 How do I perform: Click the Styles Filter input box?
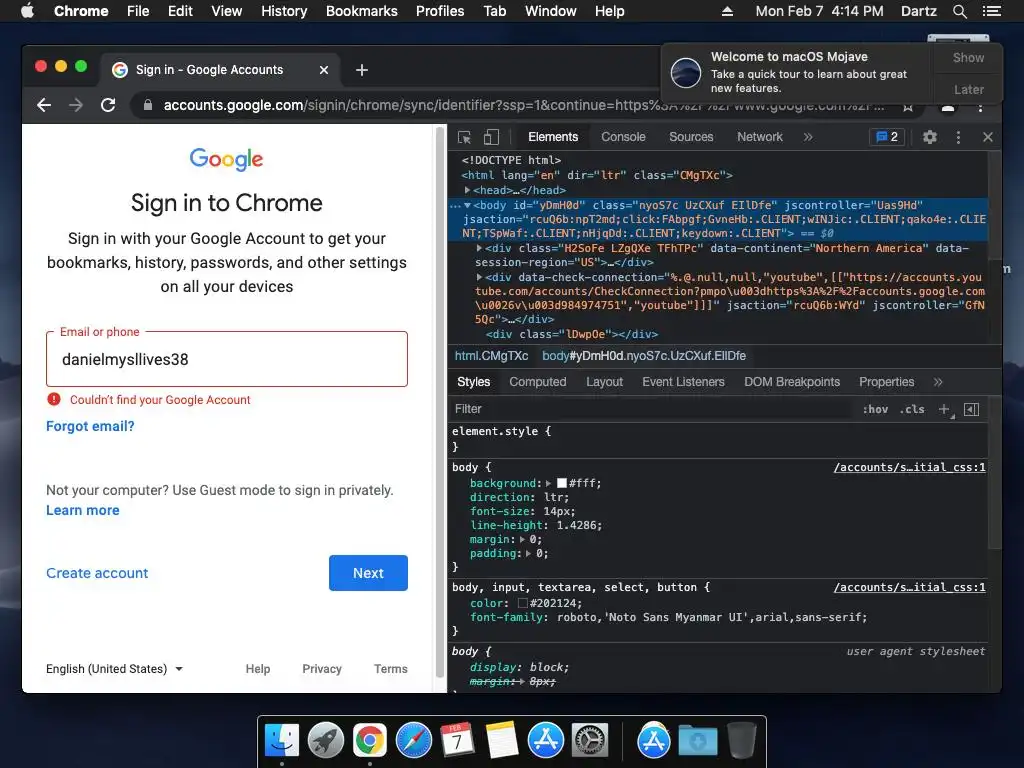(x=653, y=409)
